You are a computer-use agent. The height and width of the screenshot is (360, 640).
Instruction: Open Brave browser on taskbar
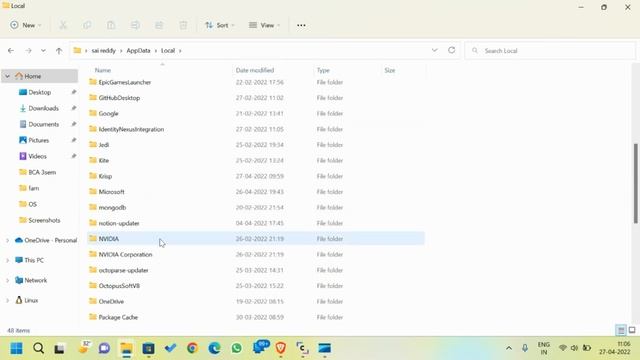pyautogui.click(x=280, y=349)
